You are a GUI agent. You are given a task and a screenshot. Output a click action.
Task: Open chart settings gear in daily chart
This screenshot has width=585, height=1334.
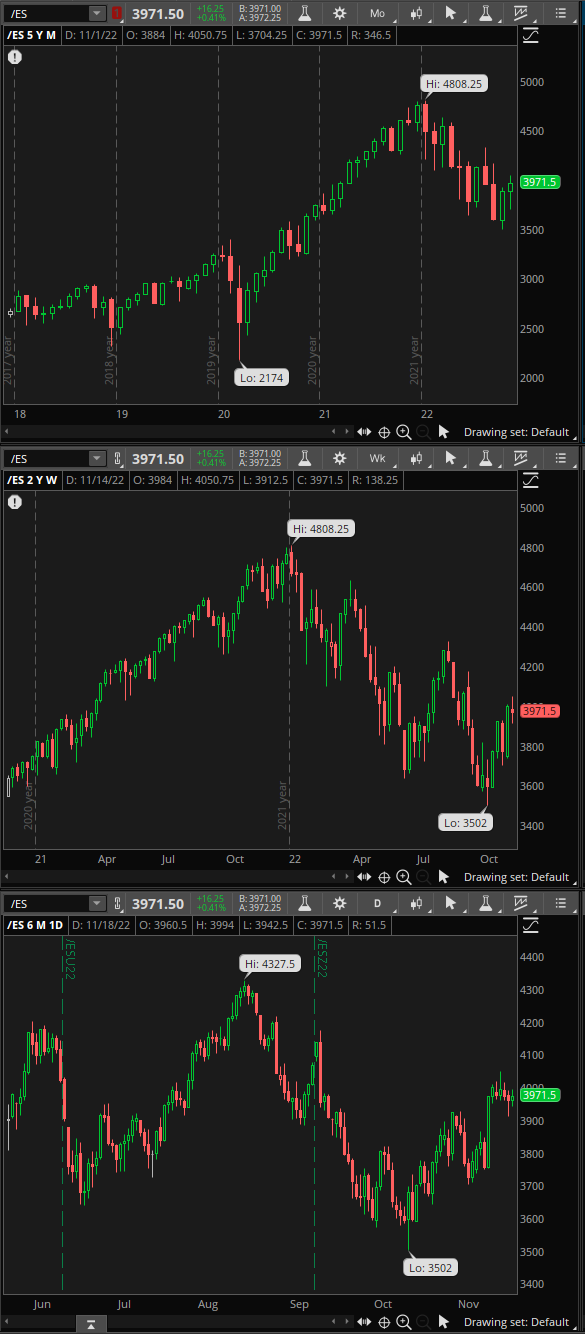pyautogui.click(x=340, y=903)
